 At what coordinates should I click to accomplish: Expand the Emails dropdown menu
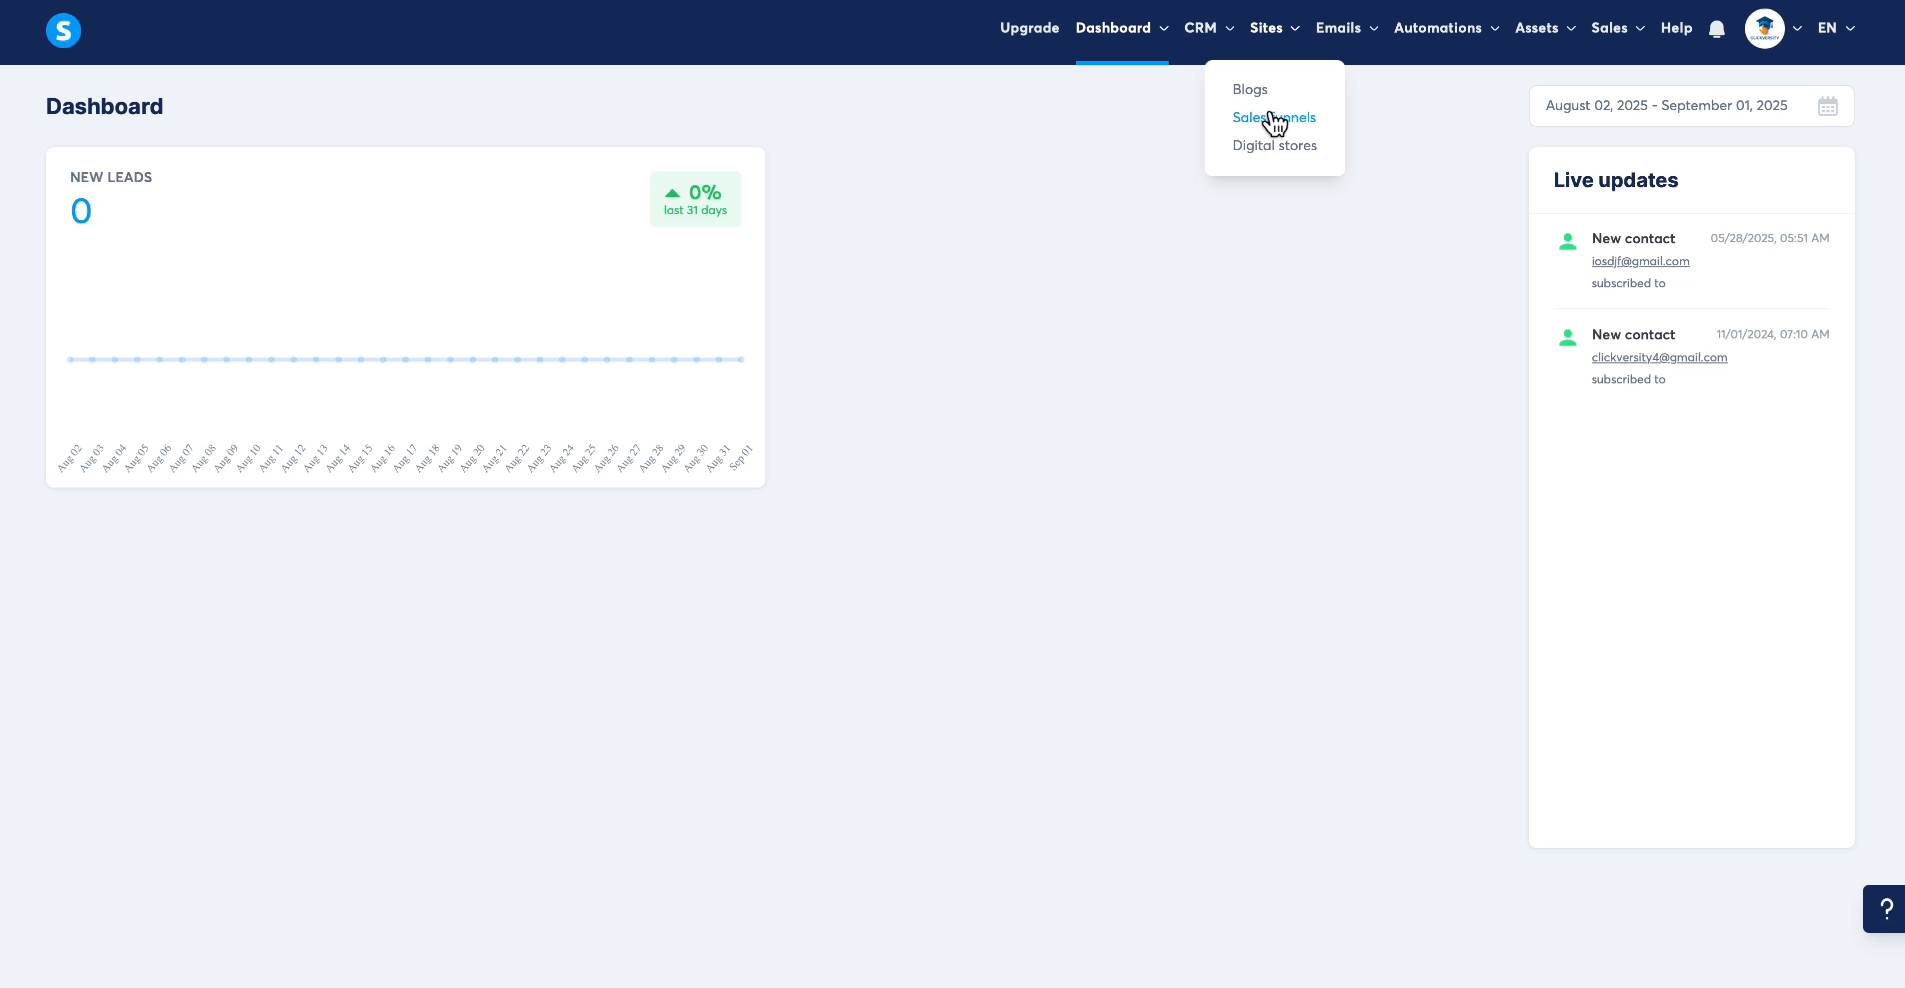1347,28
